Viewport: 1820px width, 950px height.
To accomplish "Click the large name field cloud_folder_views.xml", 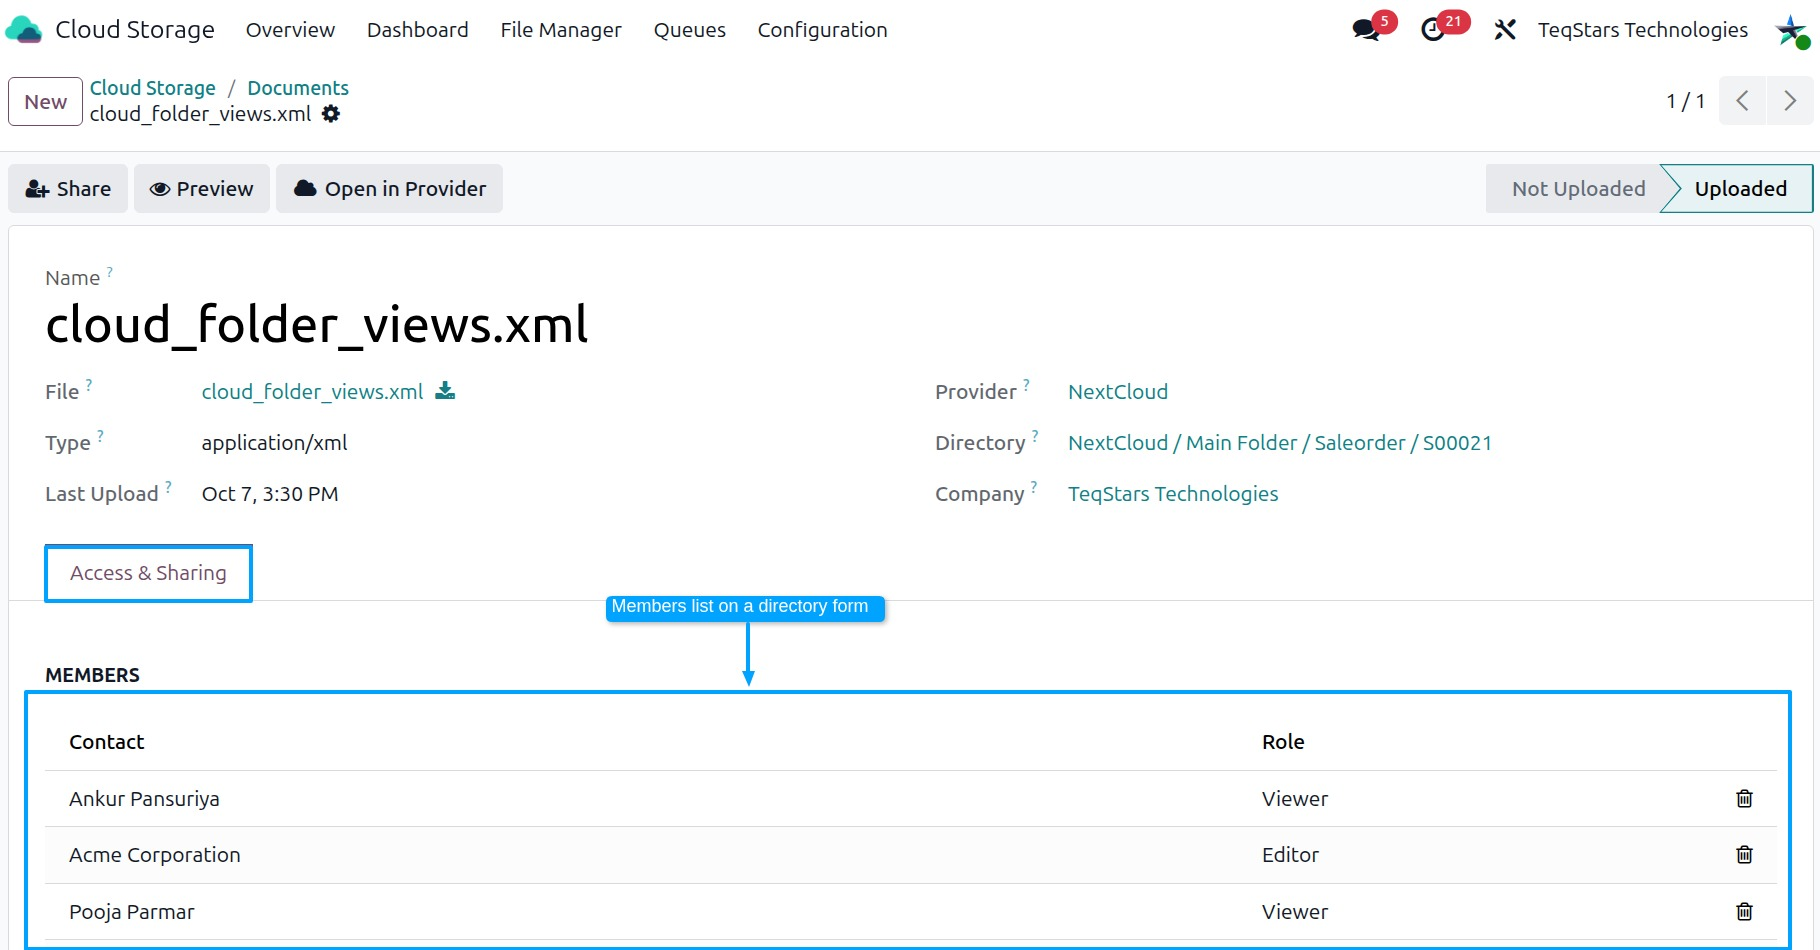I will point(317,324).
